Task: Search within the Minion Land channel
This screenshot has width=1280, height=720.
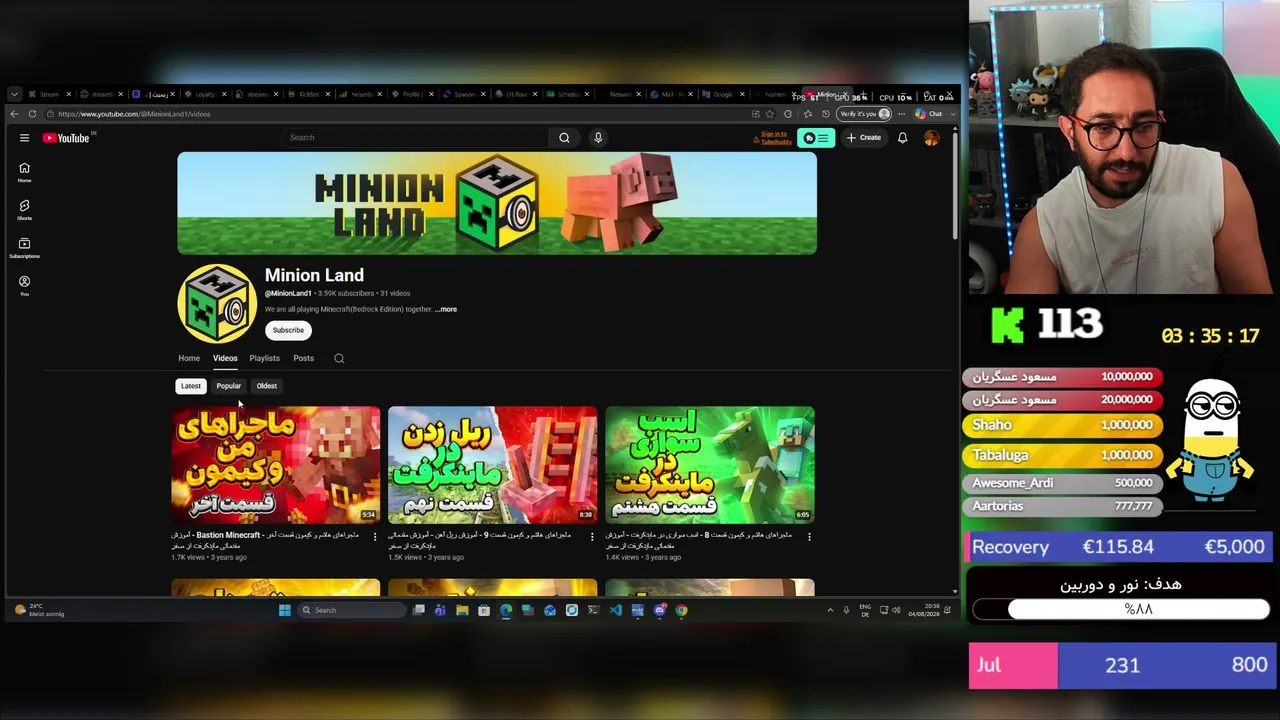Action: (339, 358)
